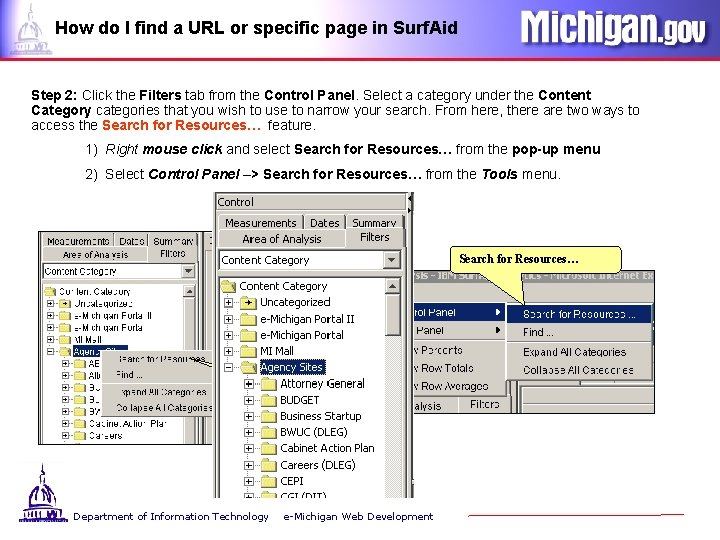Open Filters tab in left small panel
720x540 pixels.
(172, 253)
